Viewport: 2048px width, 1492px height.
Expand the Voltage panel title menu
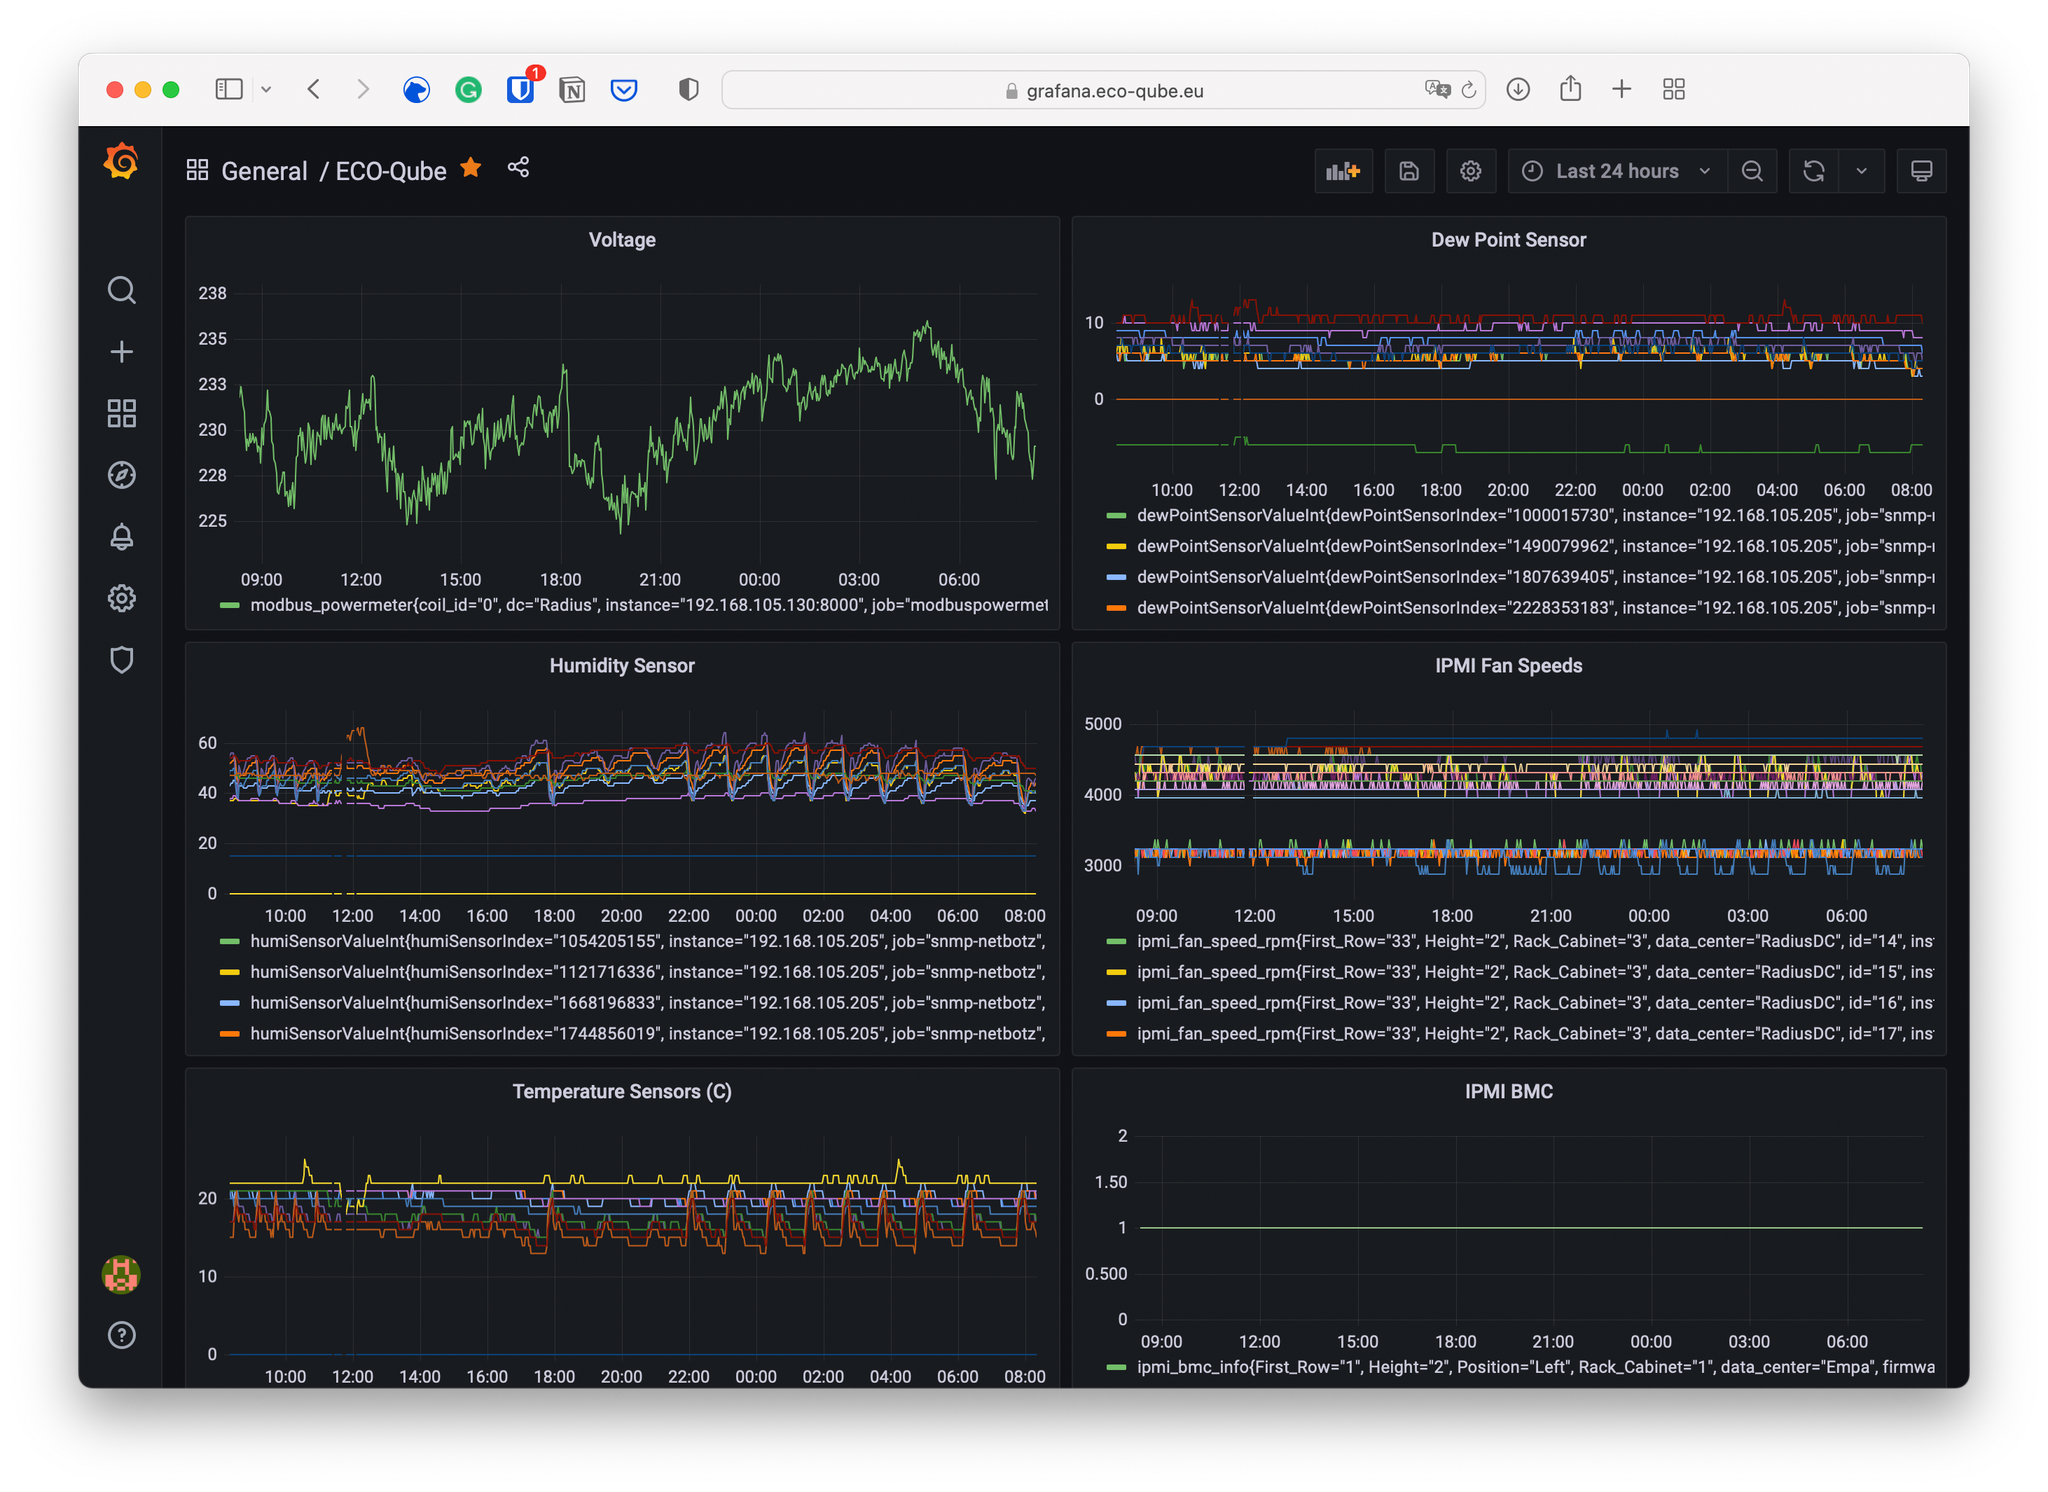pos(622,240)
